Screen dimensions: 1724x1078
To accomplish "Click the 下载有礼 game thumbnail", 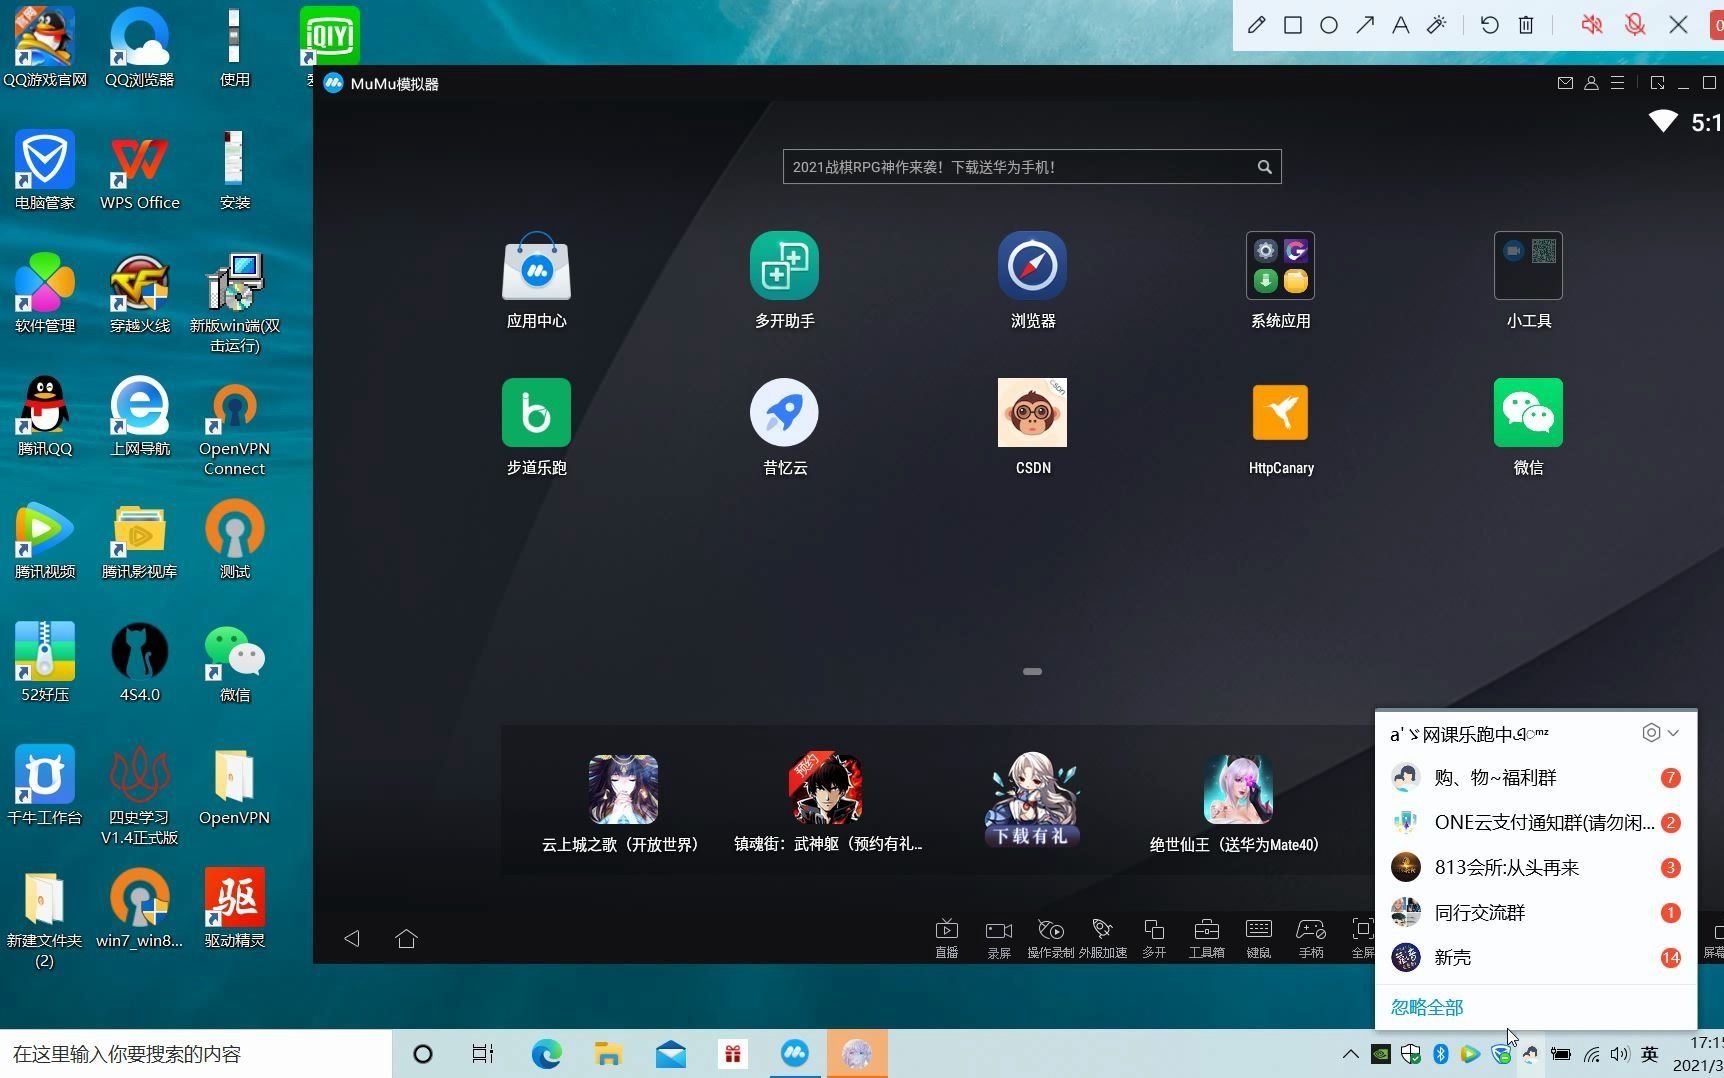I will click(1032, 800).
